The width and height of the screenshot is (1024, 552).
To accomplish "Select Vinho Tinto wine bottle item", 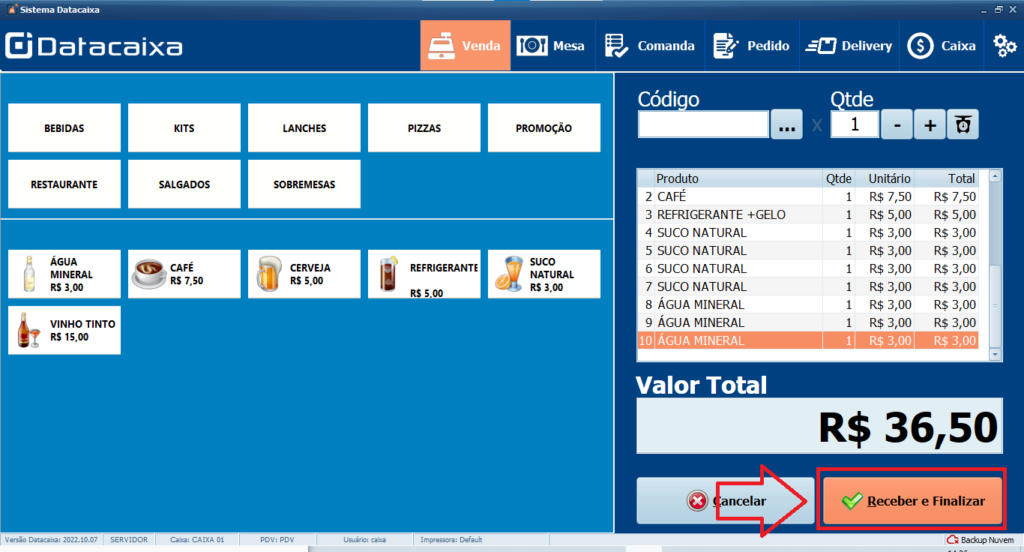I will 64,331.
